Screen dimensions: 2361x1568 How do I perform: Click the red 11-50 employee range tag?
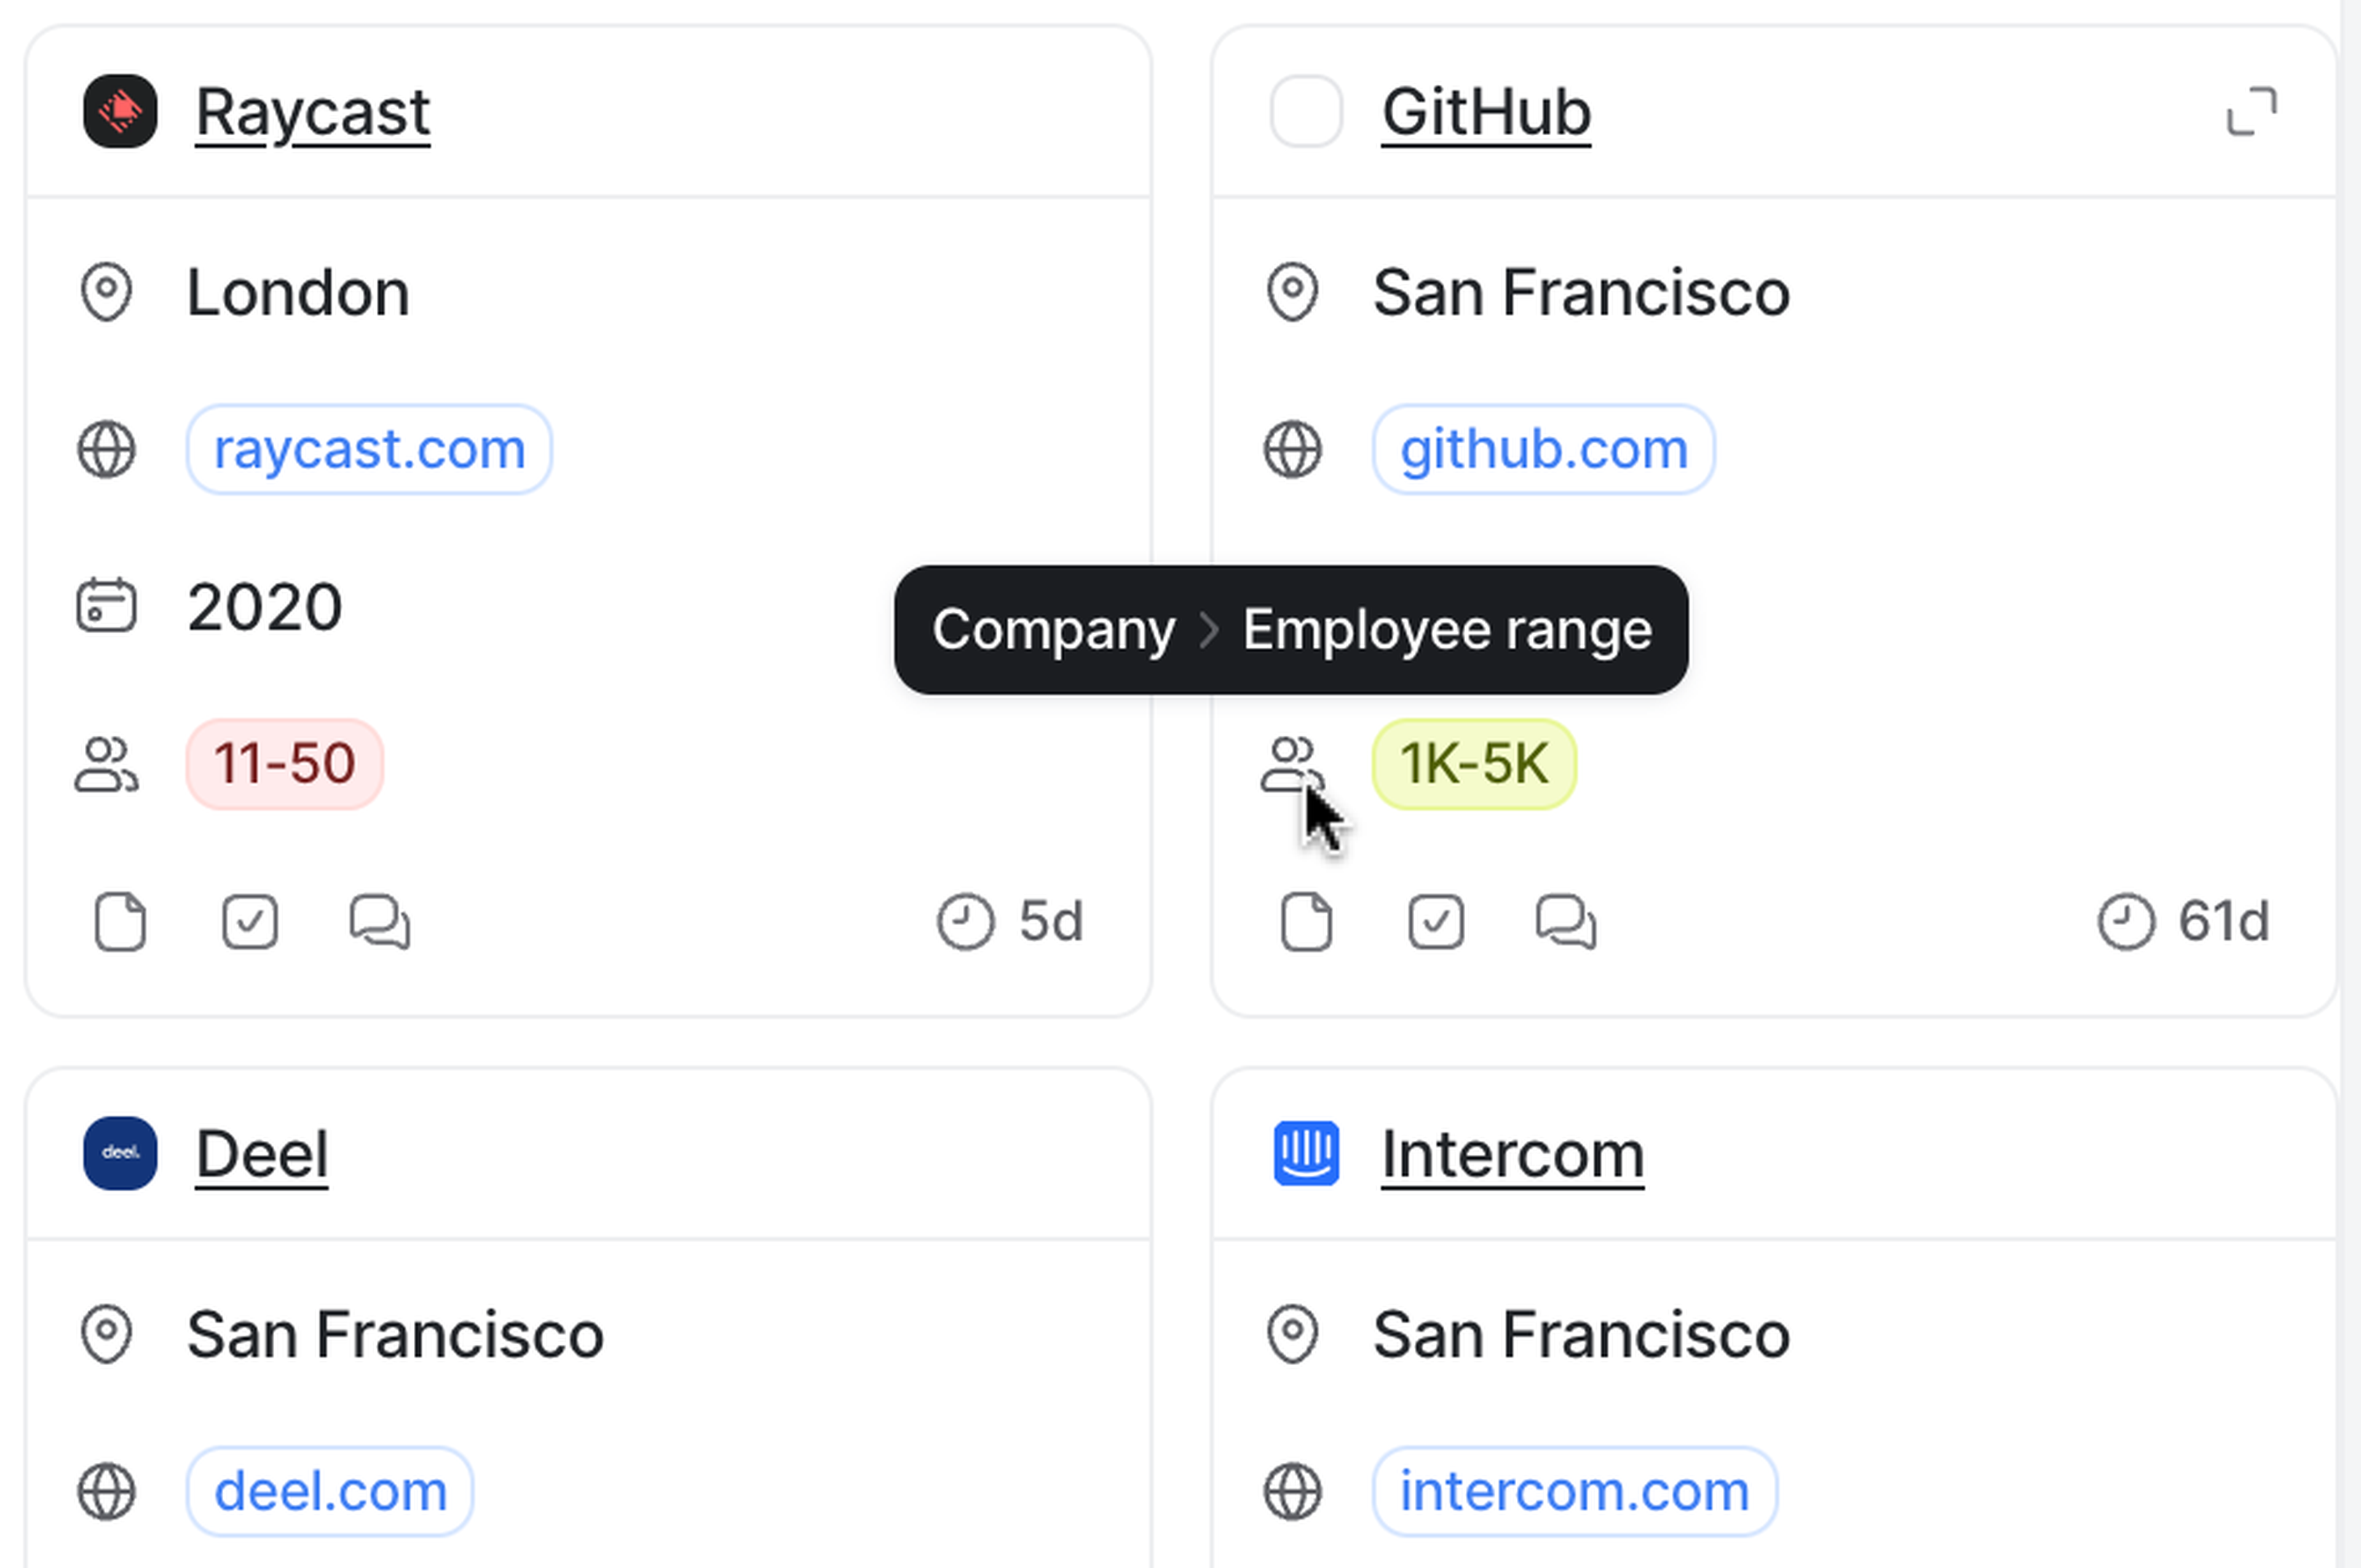284,764
